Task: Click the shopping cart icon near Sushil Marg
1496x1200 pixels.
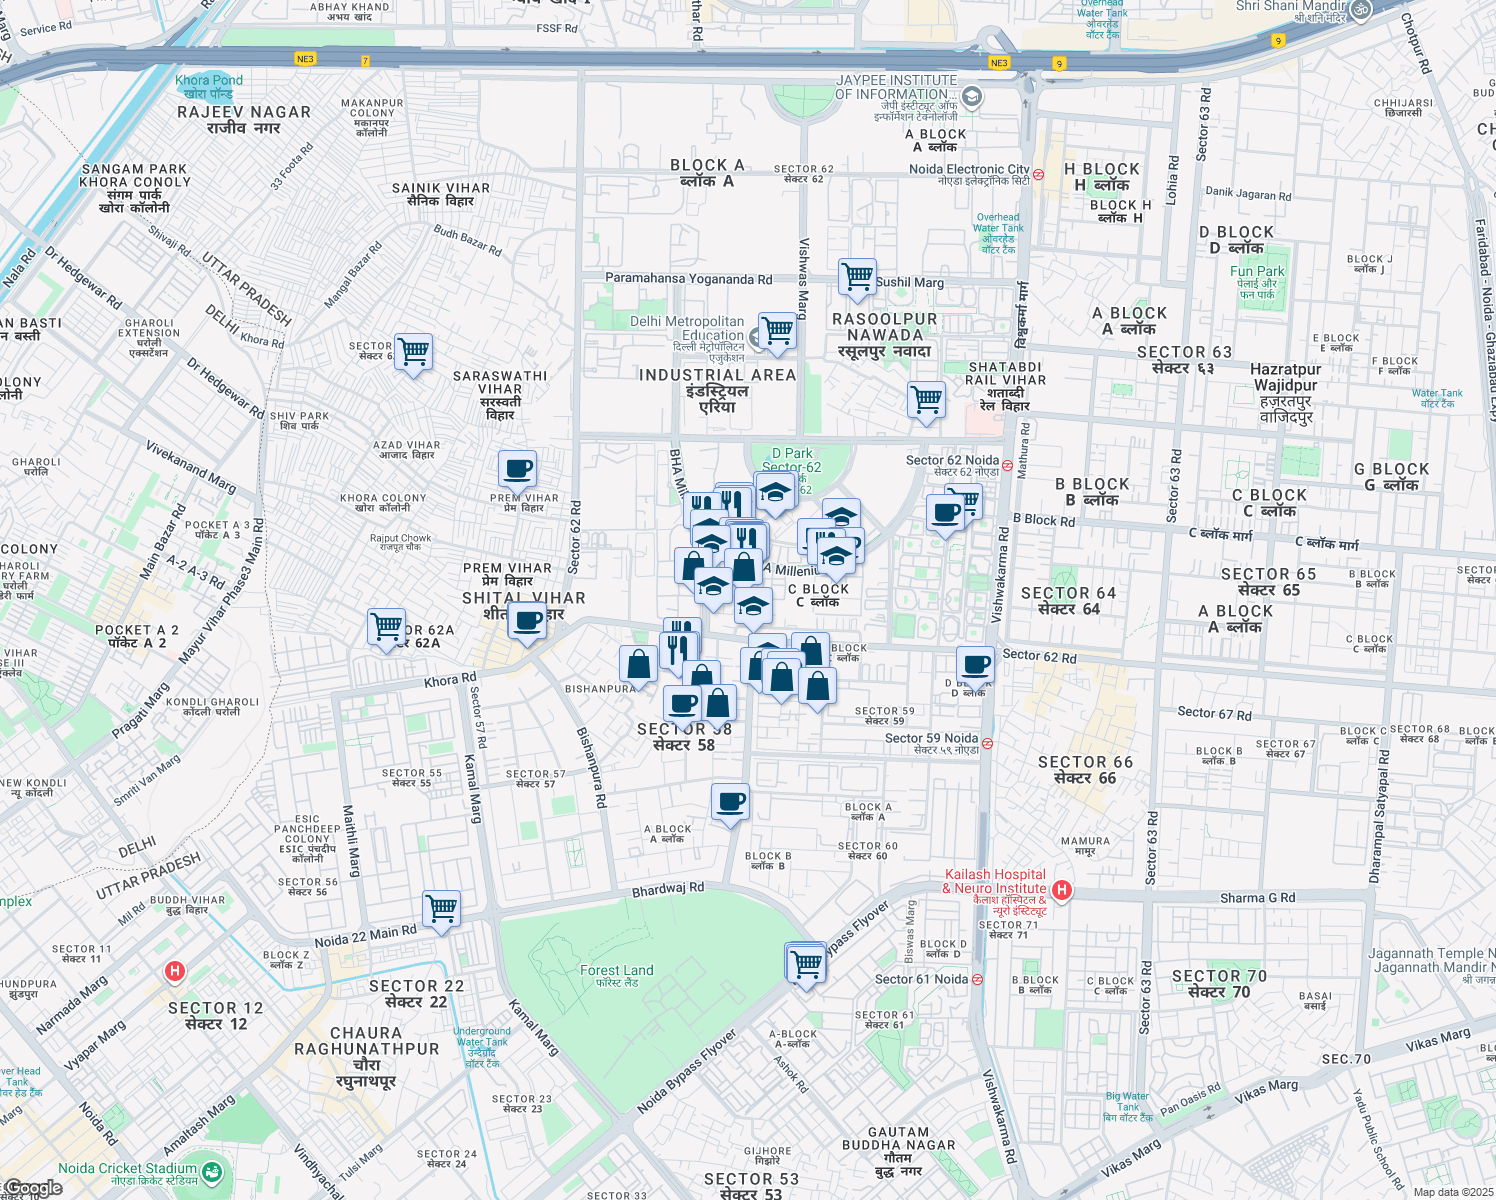Action: tap(856, 278)
